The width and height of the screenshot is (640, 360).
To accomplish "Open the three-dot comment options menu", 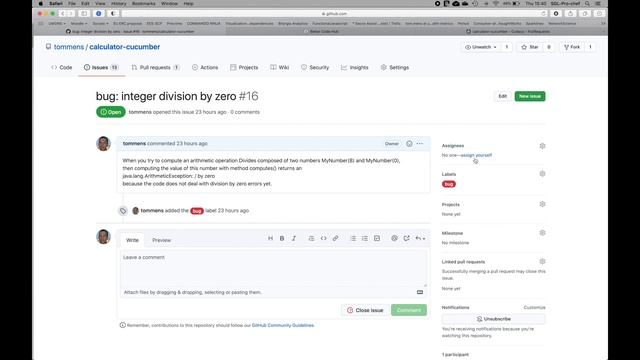I will click(420, 144).
